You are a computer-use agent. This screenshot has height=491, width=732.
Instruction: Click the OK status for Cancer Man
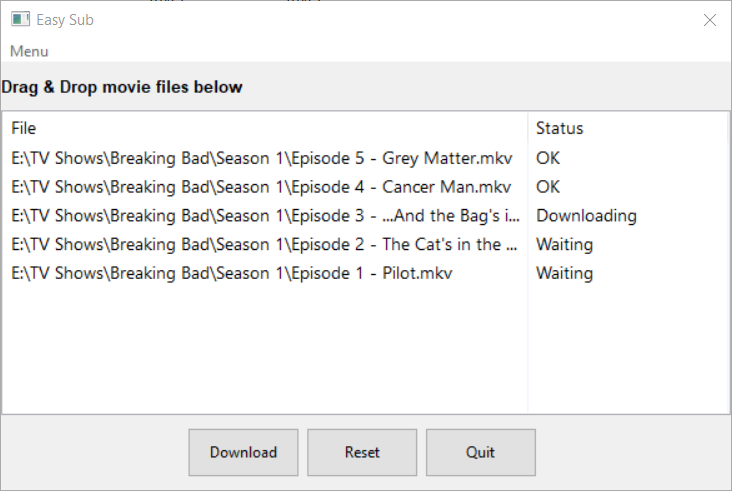[548, 186]
